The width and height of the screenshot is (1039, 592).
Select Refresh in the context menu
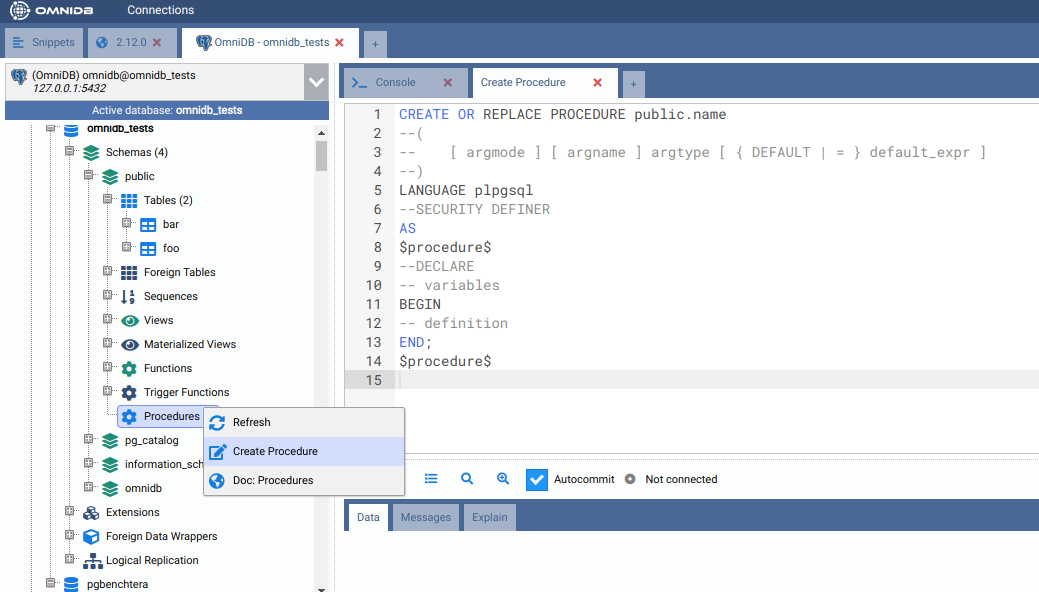tap(252, 422)
